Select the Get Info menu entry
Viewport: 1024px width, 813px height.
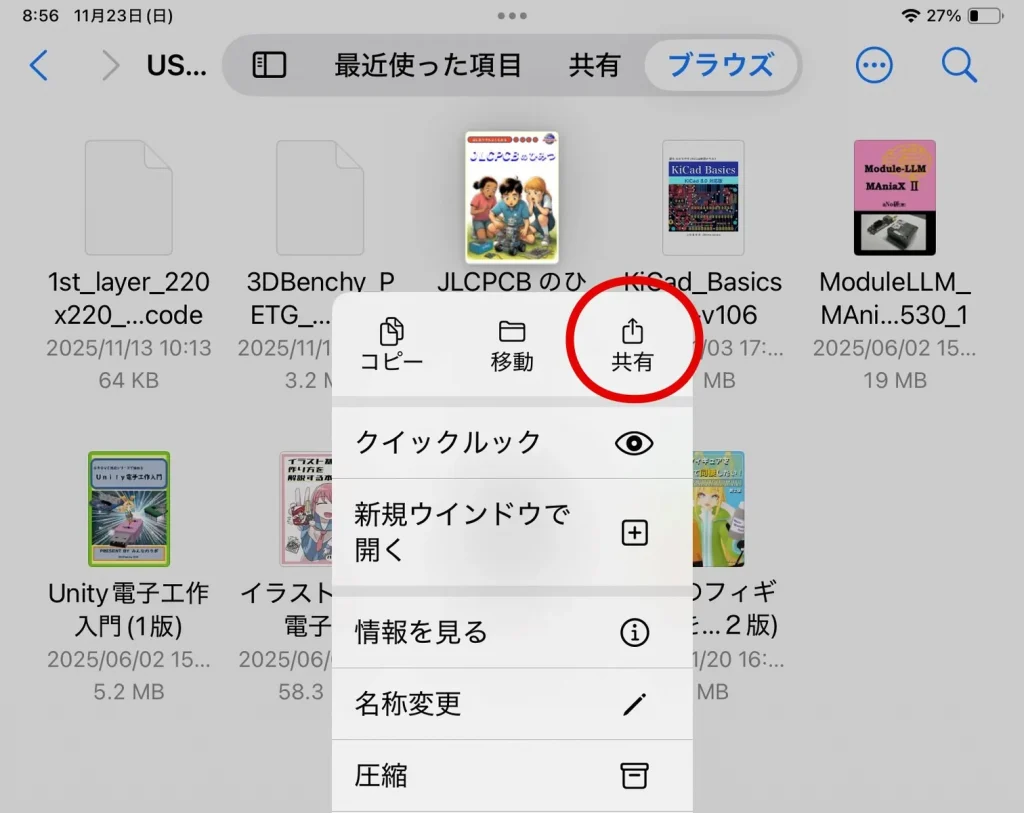coord(511,632)
